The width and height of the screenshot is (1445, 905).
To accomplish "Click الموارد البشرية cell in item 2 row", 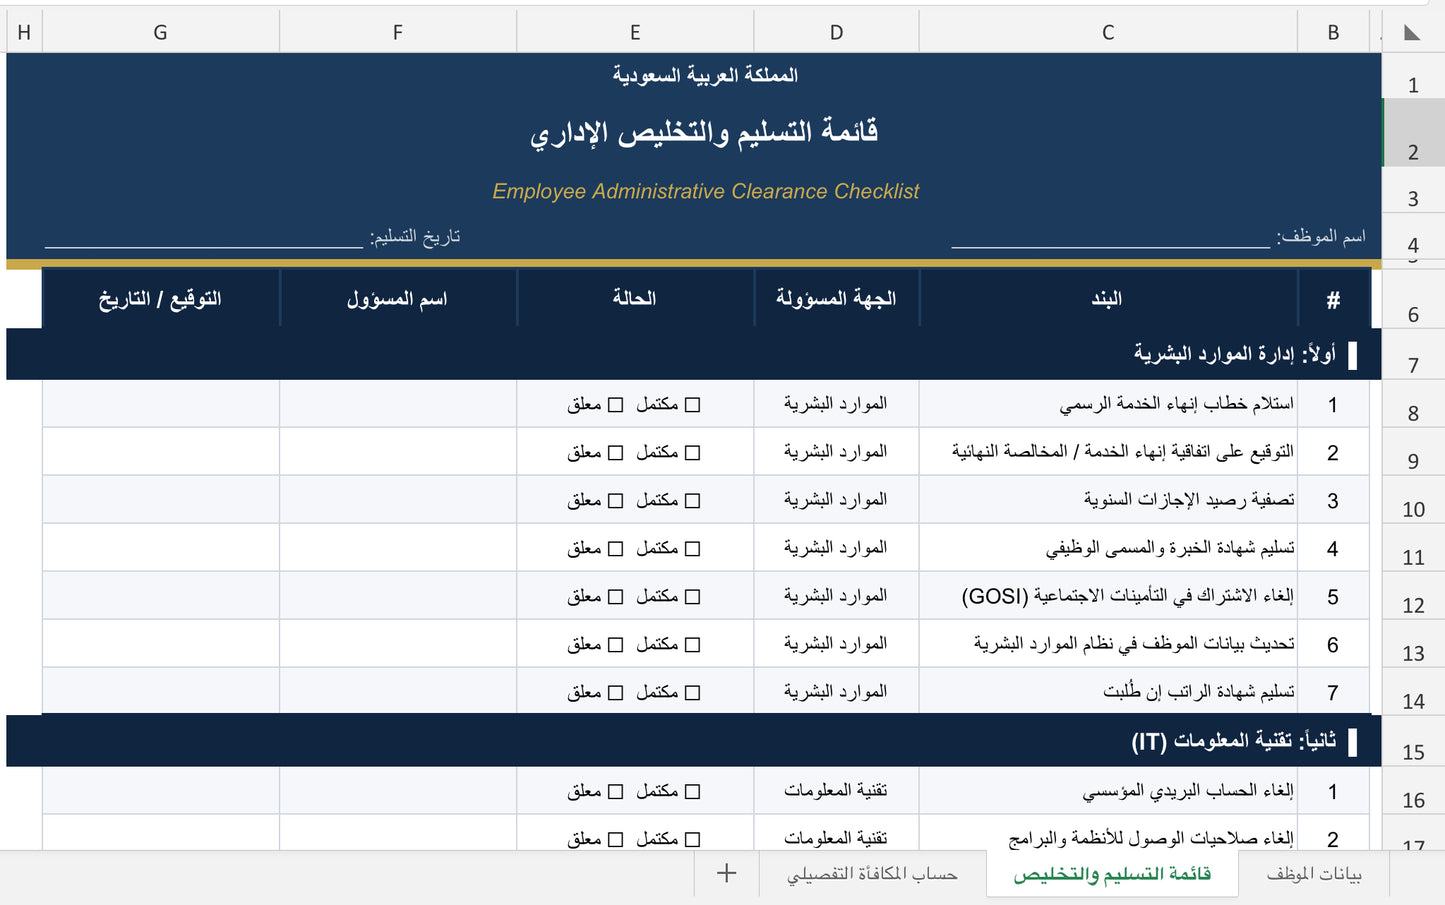I will point(836,452).
